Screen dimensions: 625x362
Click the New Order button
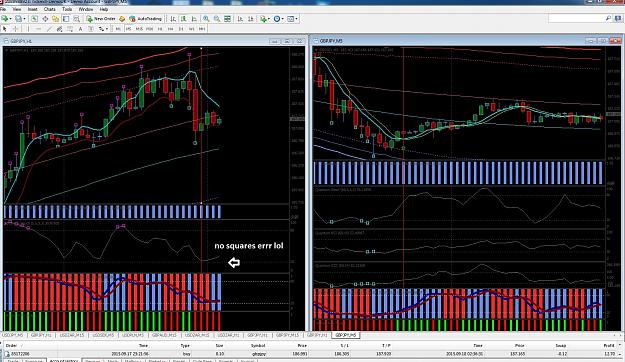click(x=101, y=19)
